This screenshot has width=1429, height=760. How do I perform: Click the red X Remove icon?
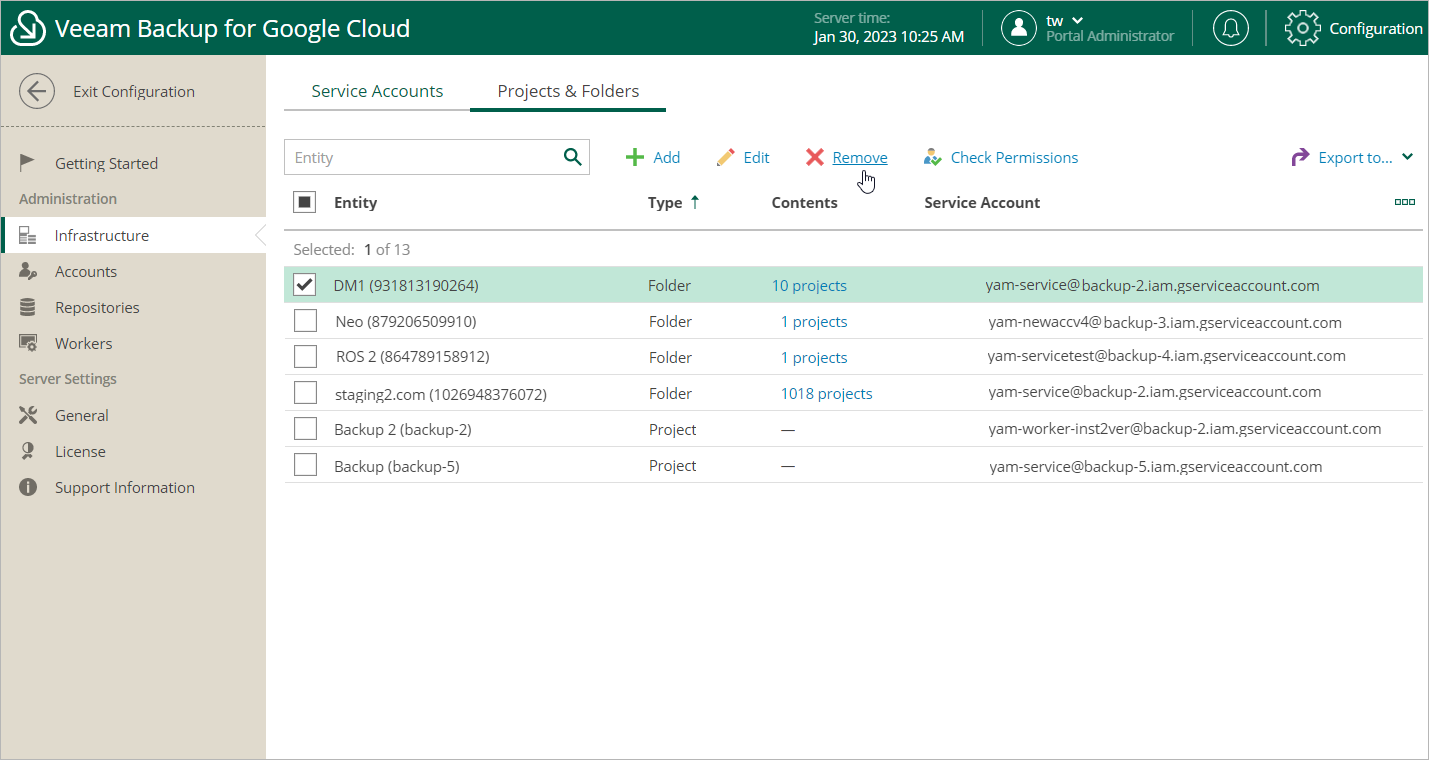815,158
